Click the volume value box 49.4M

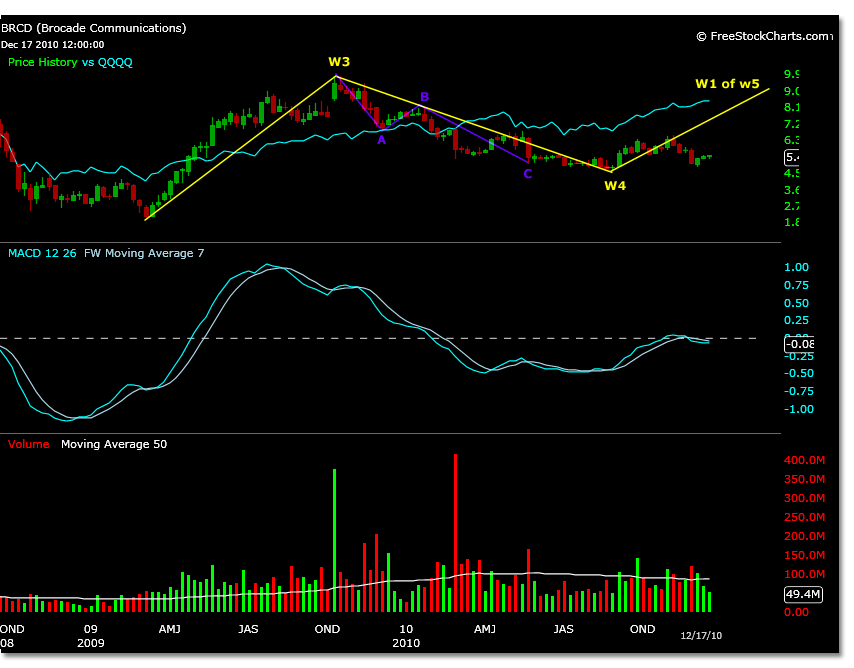tap(799, 594)
